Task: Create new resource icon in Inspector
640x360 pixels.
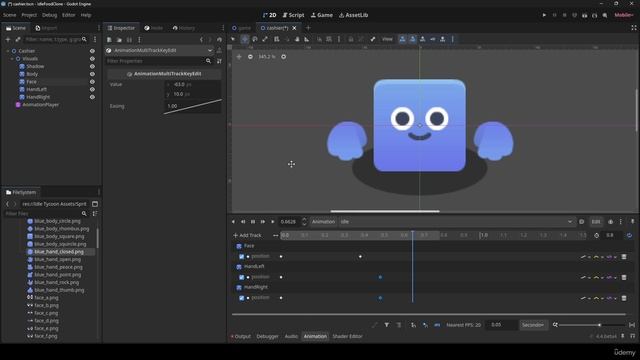Action: tap(109, 40)
